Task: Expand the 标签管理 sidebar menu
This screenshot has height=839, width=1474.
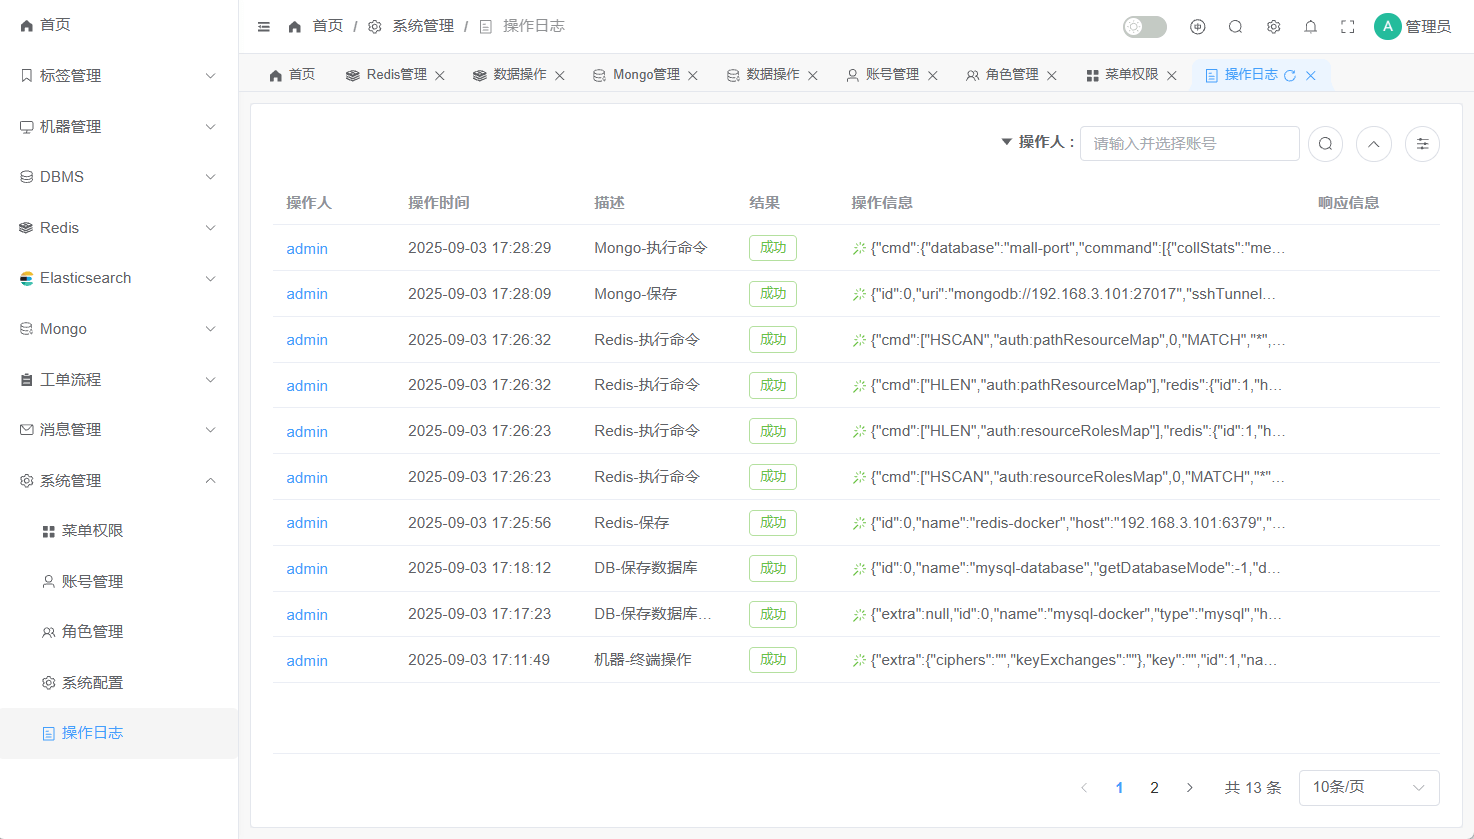Action: point(118,76)
